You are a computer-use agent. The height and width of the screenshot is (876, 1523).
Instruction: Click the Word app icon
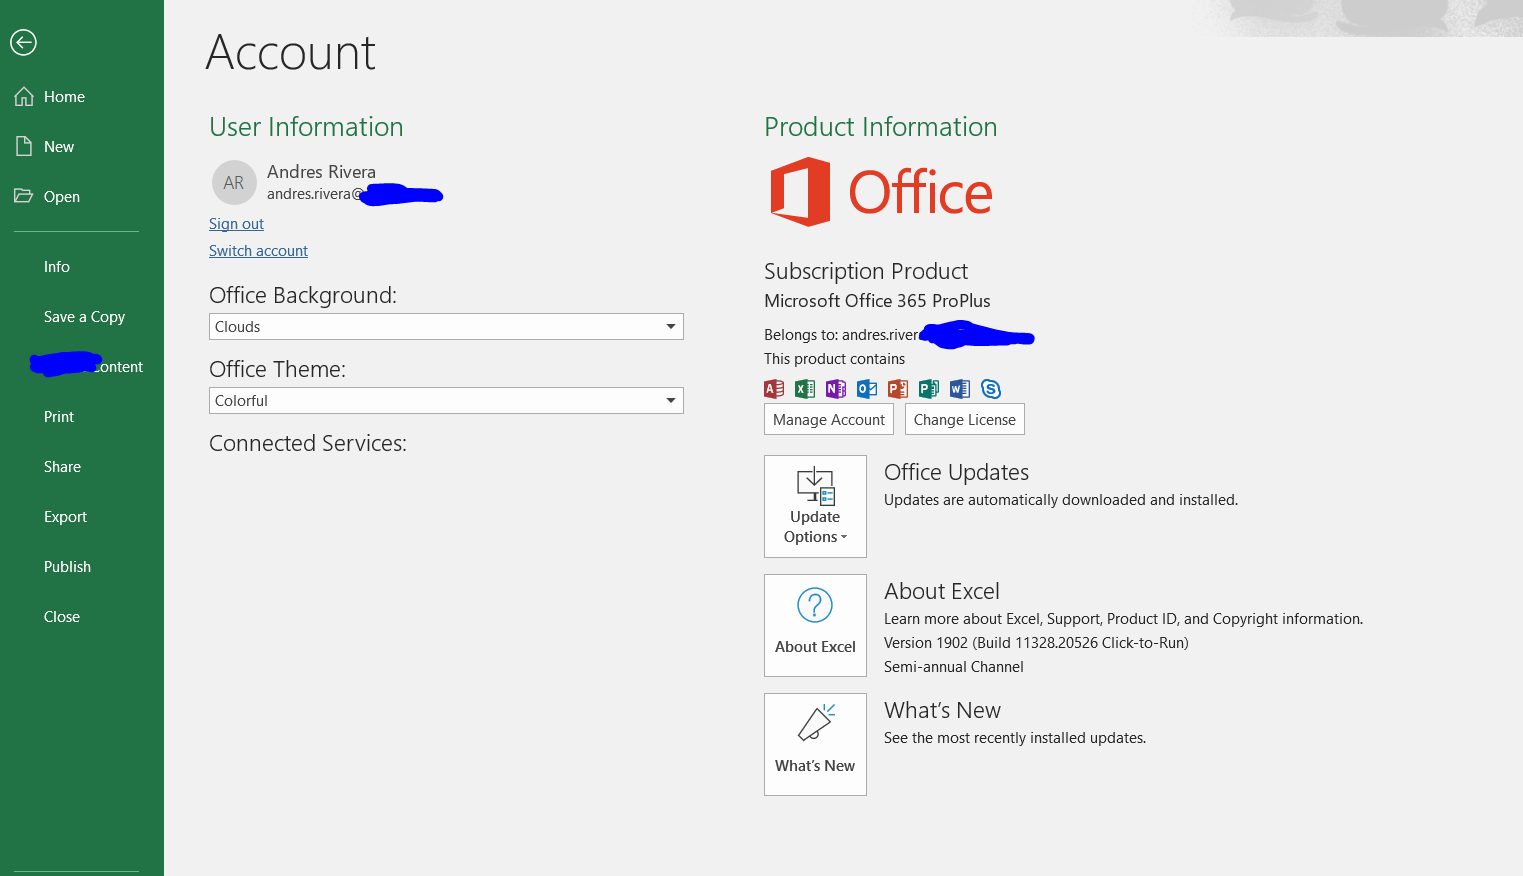960,389
